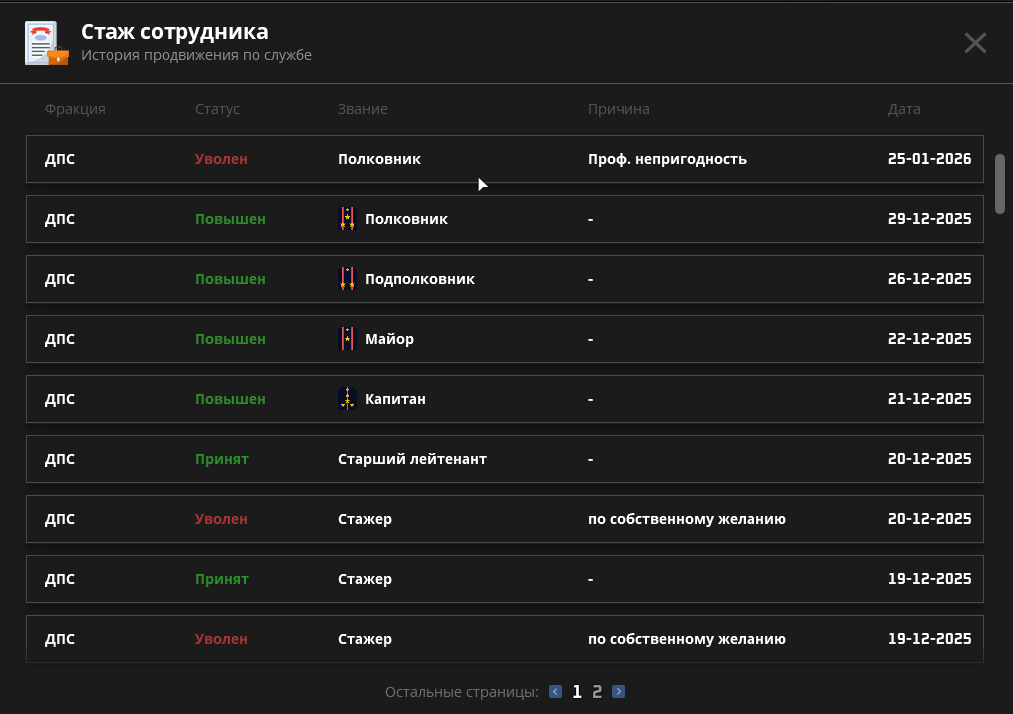
Task: Click the Дата column header
Action: 903,109
